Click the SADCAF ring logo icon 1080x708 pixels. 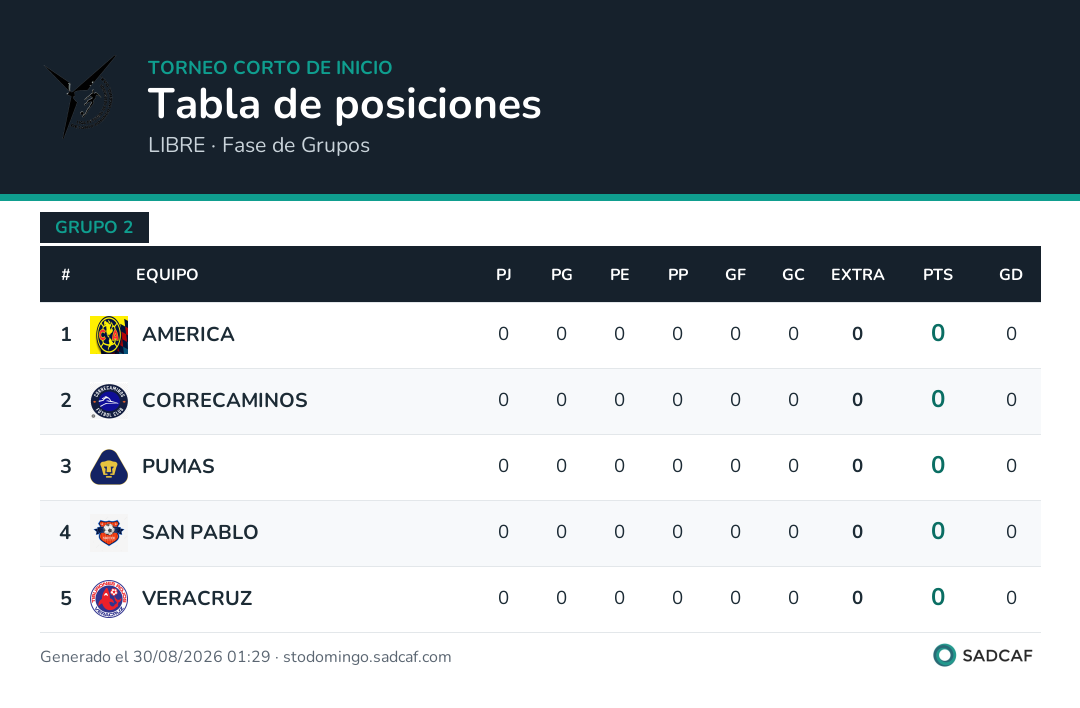click(x=944, y=655)
